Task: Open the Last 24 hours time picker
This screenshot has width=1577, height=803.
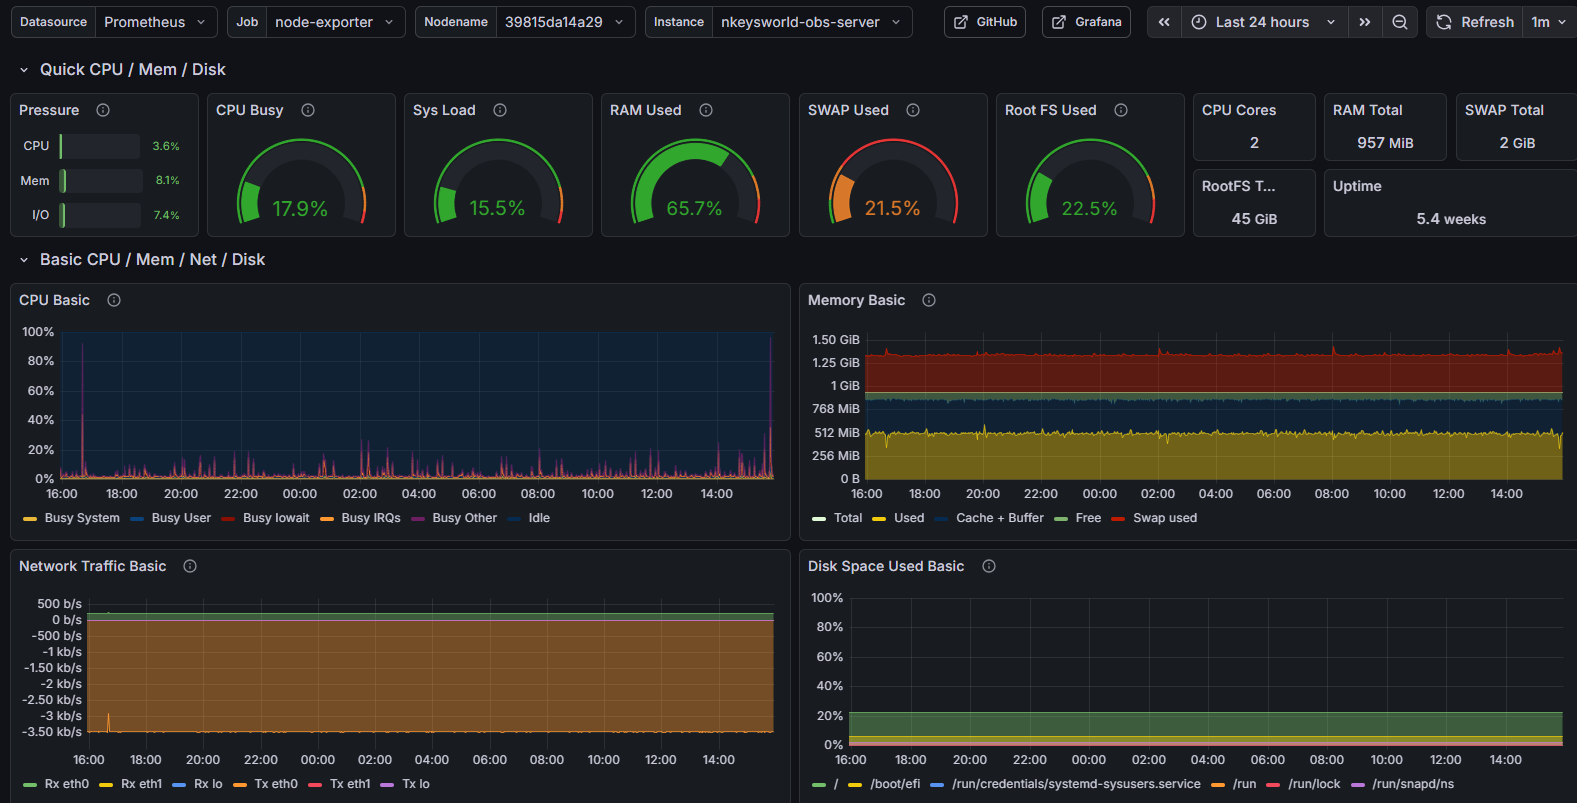Action: (x=1264, y=22)
